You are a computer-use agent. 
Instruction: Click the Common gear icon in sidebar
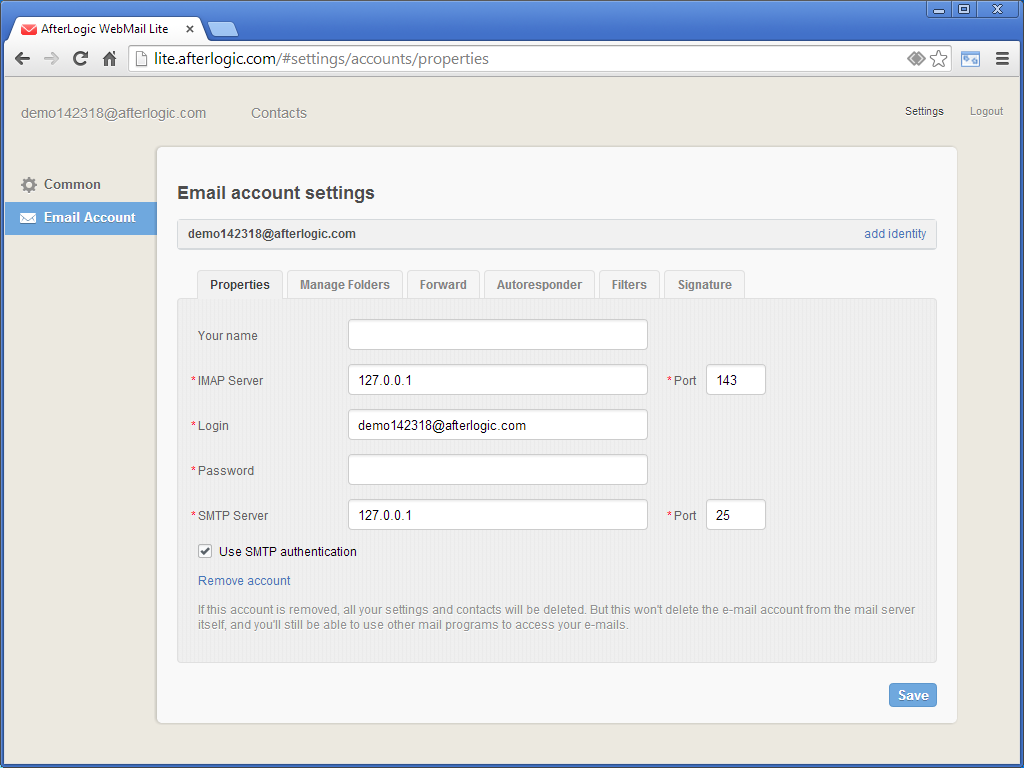(29, 185)
